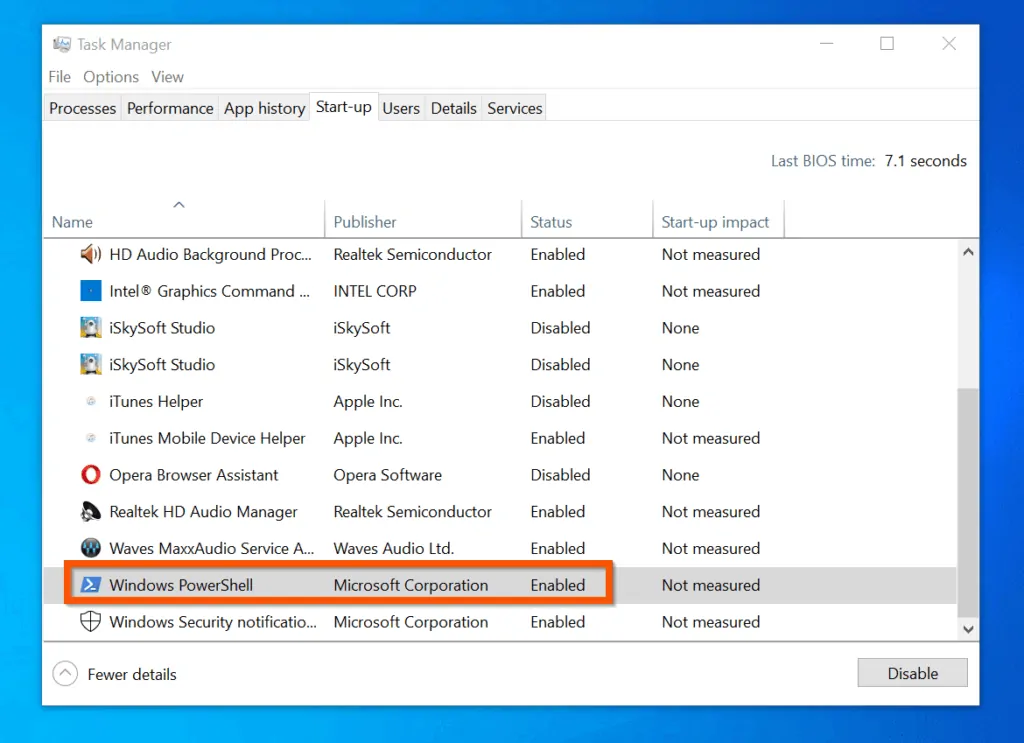Screen dimensions: 1024x743
Task: Select the HD Audio Background Proc... entry
Action: coord(210,254)
